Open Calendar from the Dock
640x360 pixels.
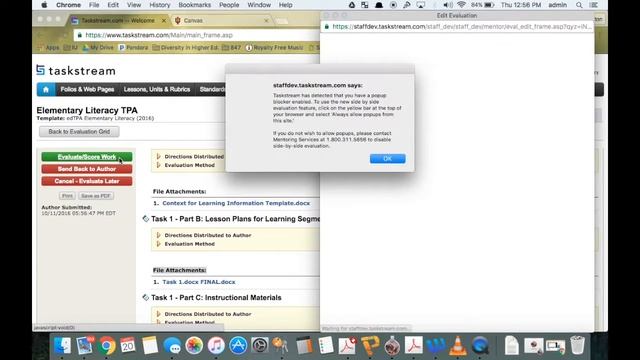coord(128,346)
